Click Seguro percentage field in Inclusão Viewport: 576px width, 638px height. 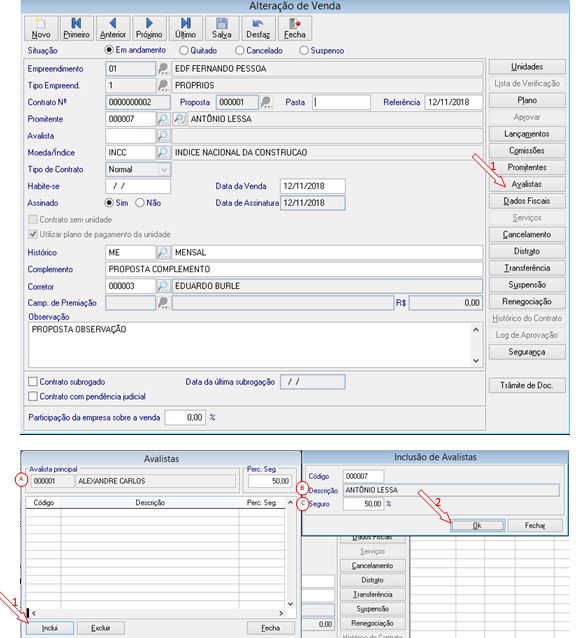pyautogui.click(x=363, y=504)
